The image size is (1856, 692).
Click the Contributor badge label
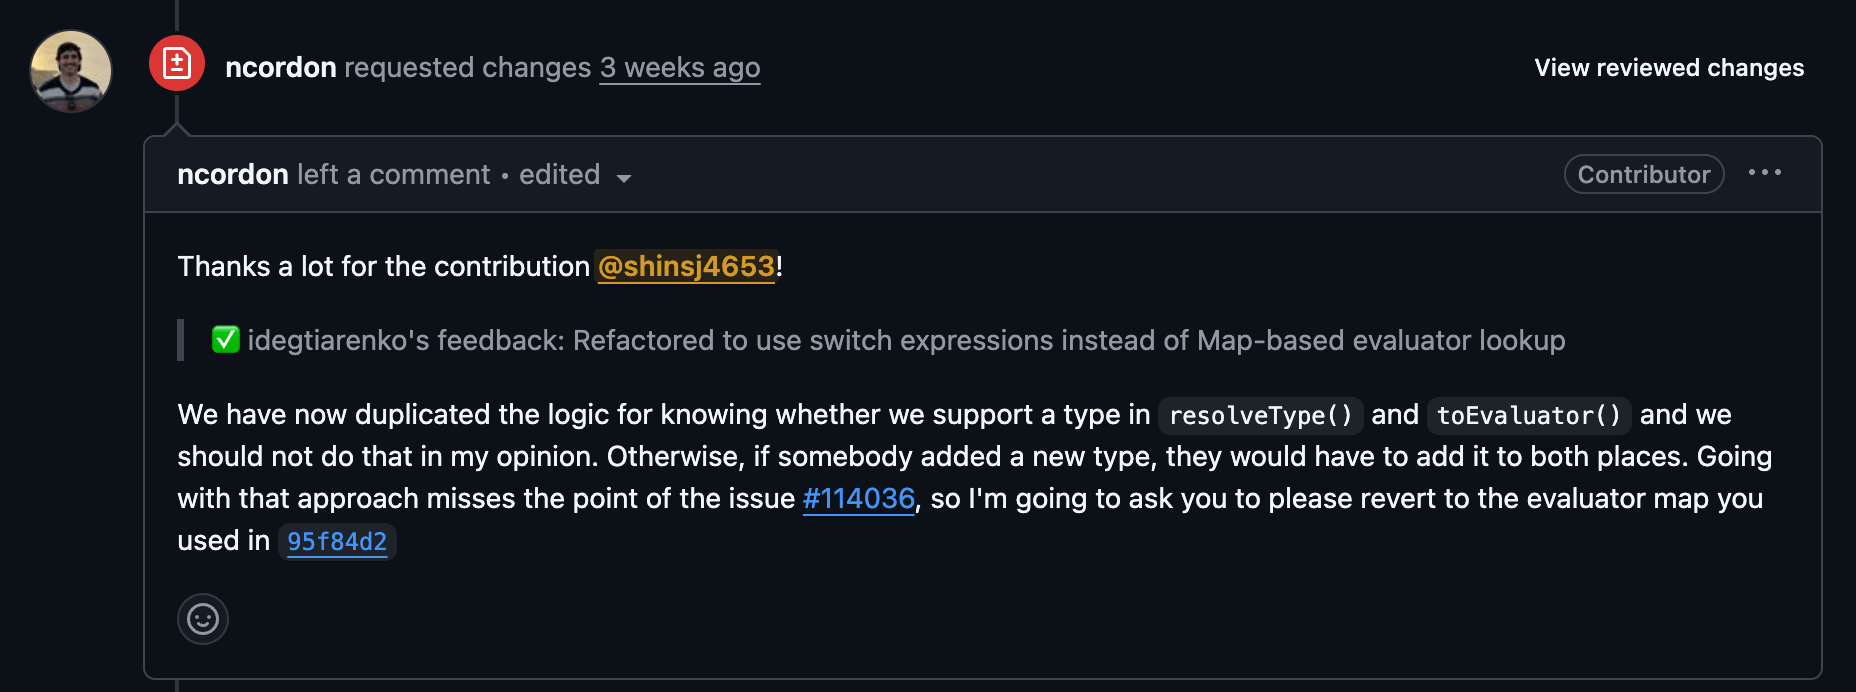[x=1643, y=175]
